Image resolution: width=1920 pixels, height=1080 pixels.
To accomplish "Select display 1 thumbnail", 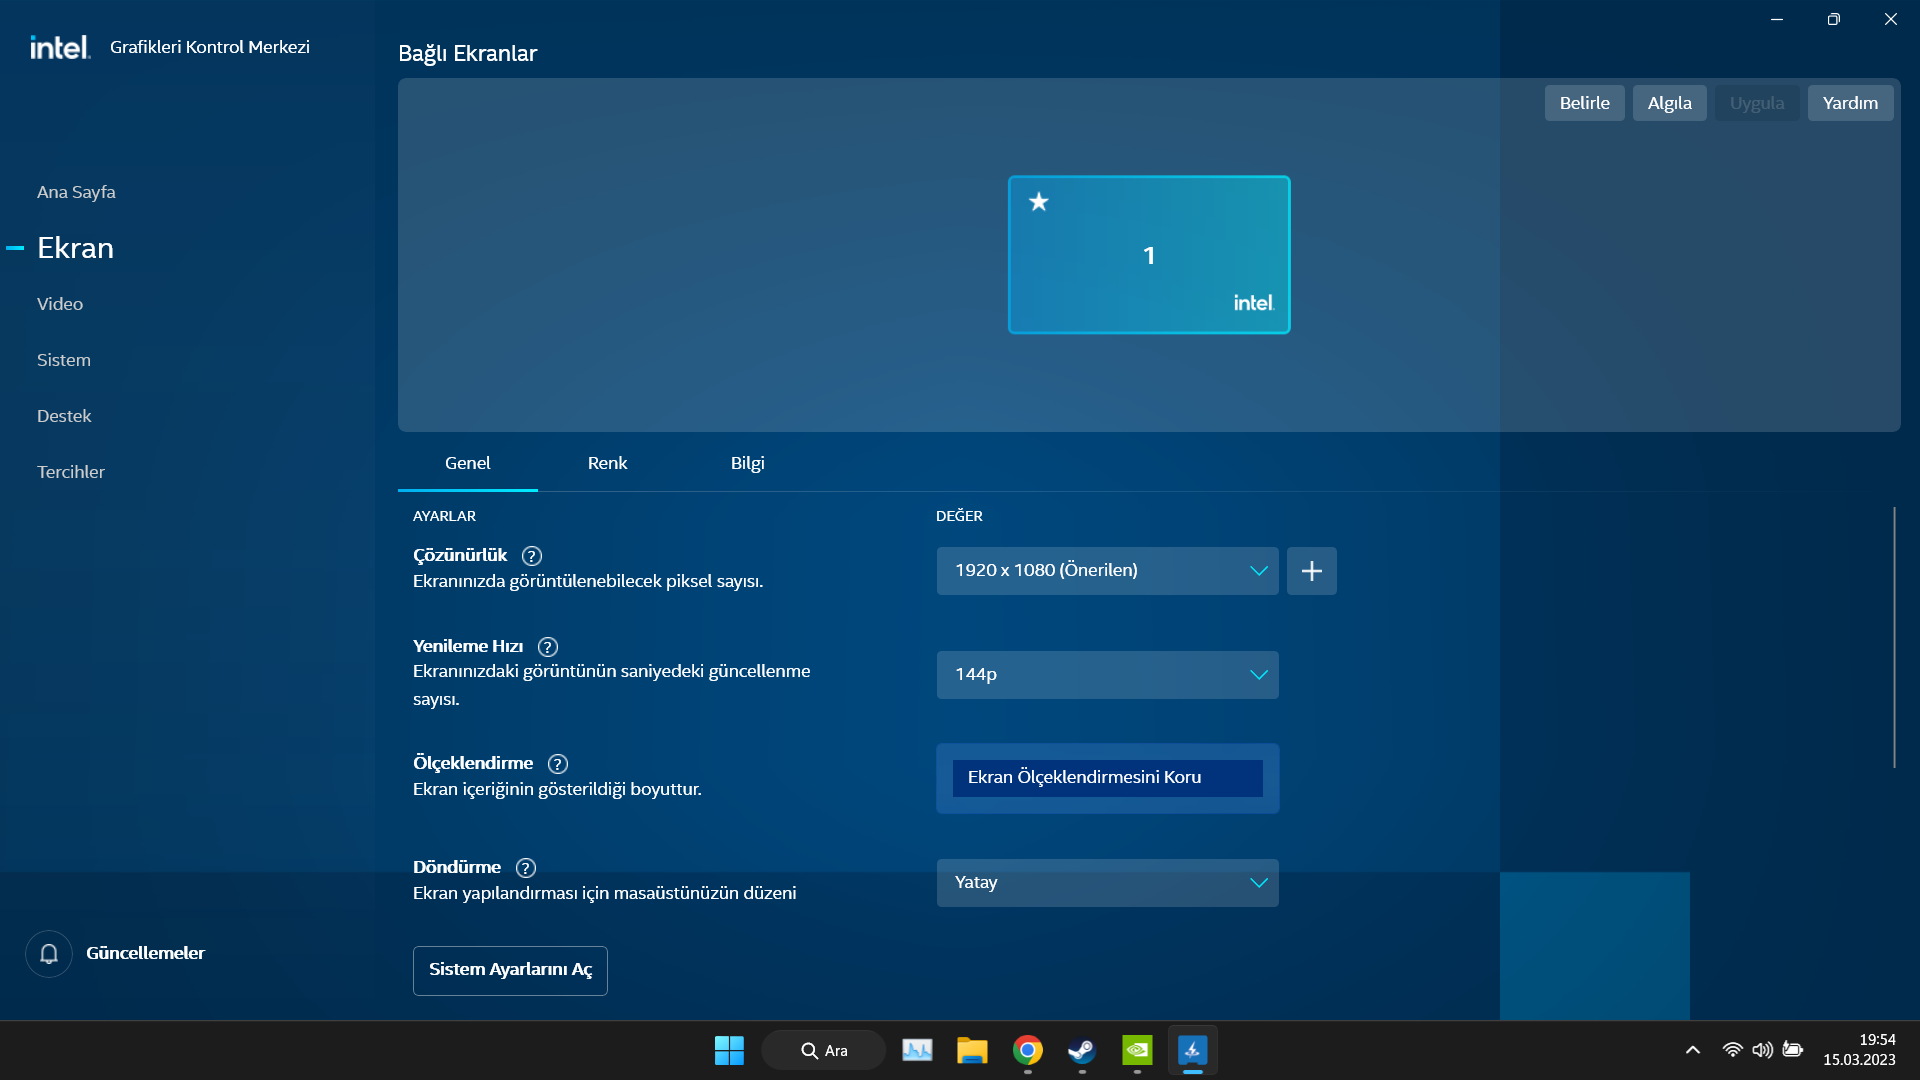I will [1149, 256].
